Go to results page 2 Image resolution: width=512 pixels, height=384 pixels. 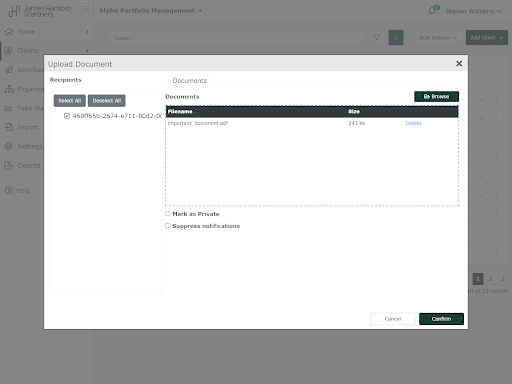tap(490, 279)
